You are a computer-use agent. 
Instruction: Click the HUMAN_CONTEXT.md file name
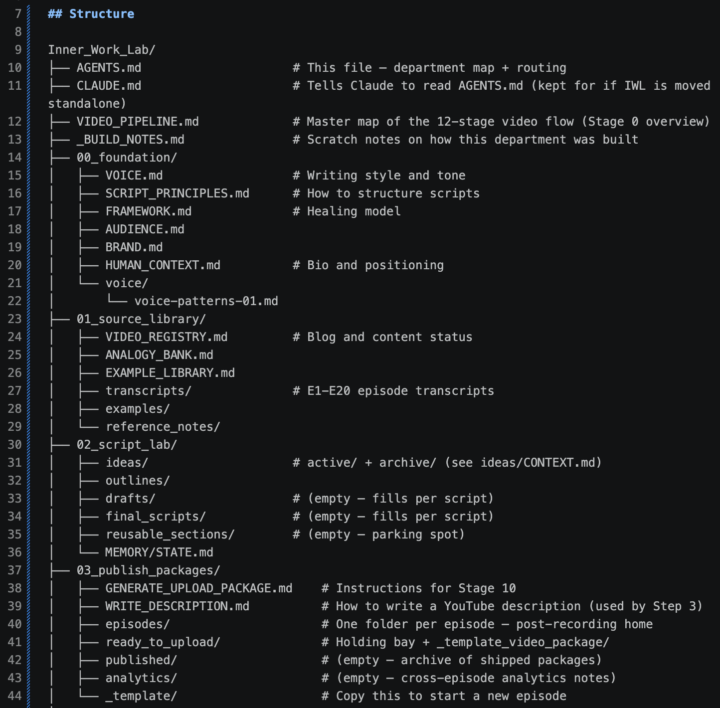(163, 265)
